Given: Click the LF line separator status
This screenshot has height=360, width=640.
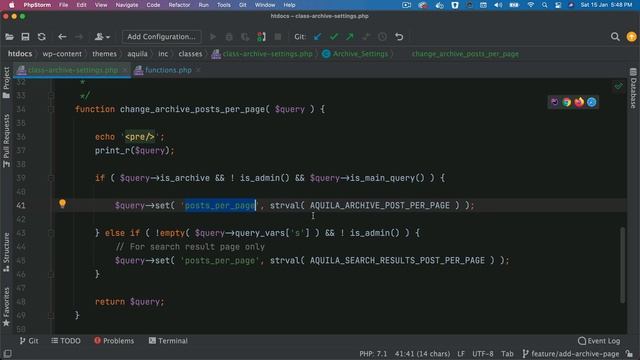Looking at the screenshot, I should coord(461,354).
